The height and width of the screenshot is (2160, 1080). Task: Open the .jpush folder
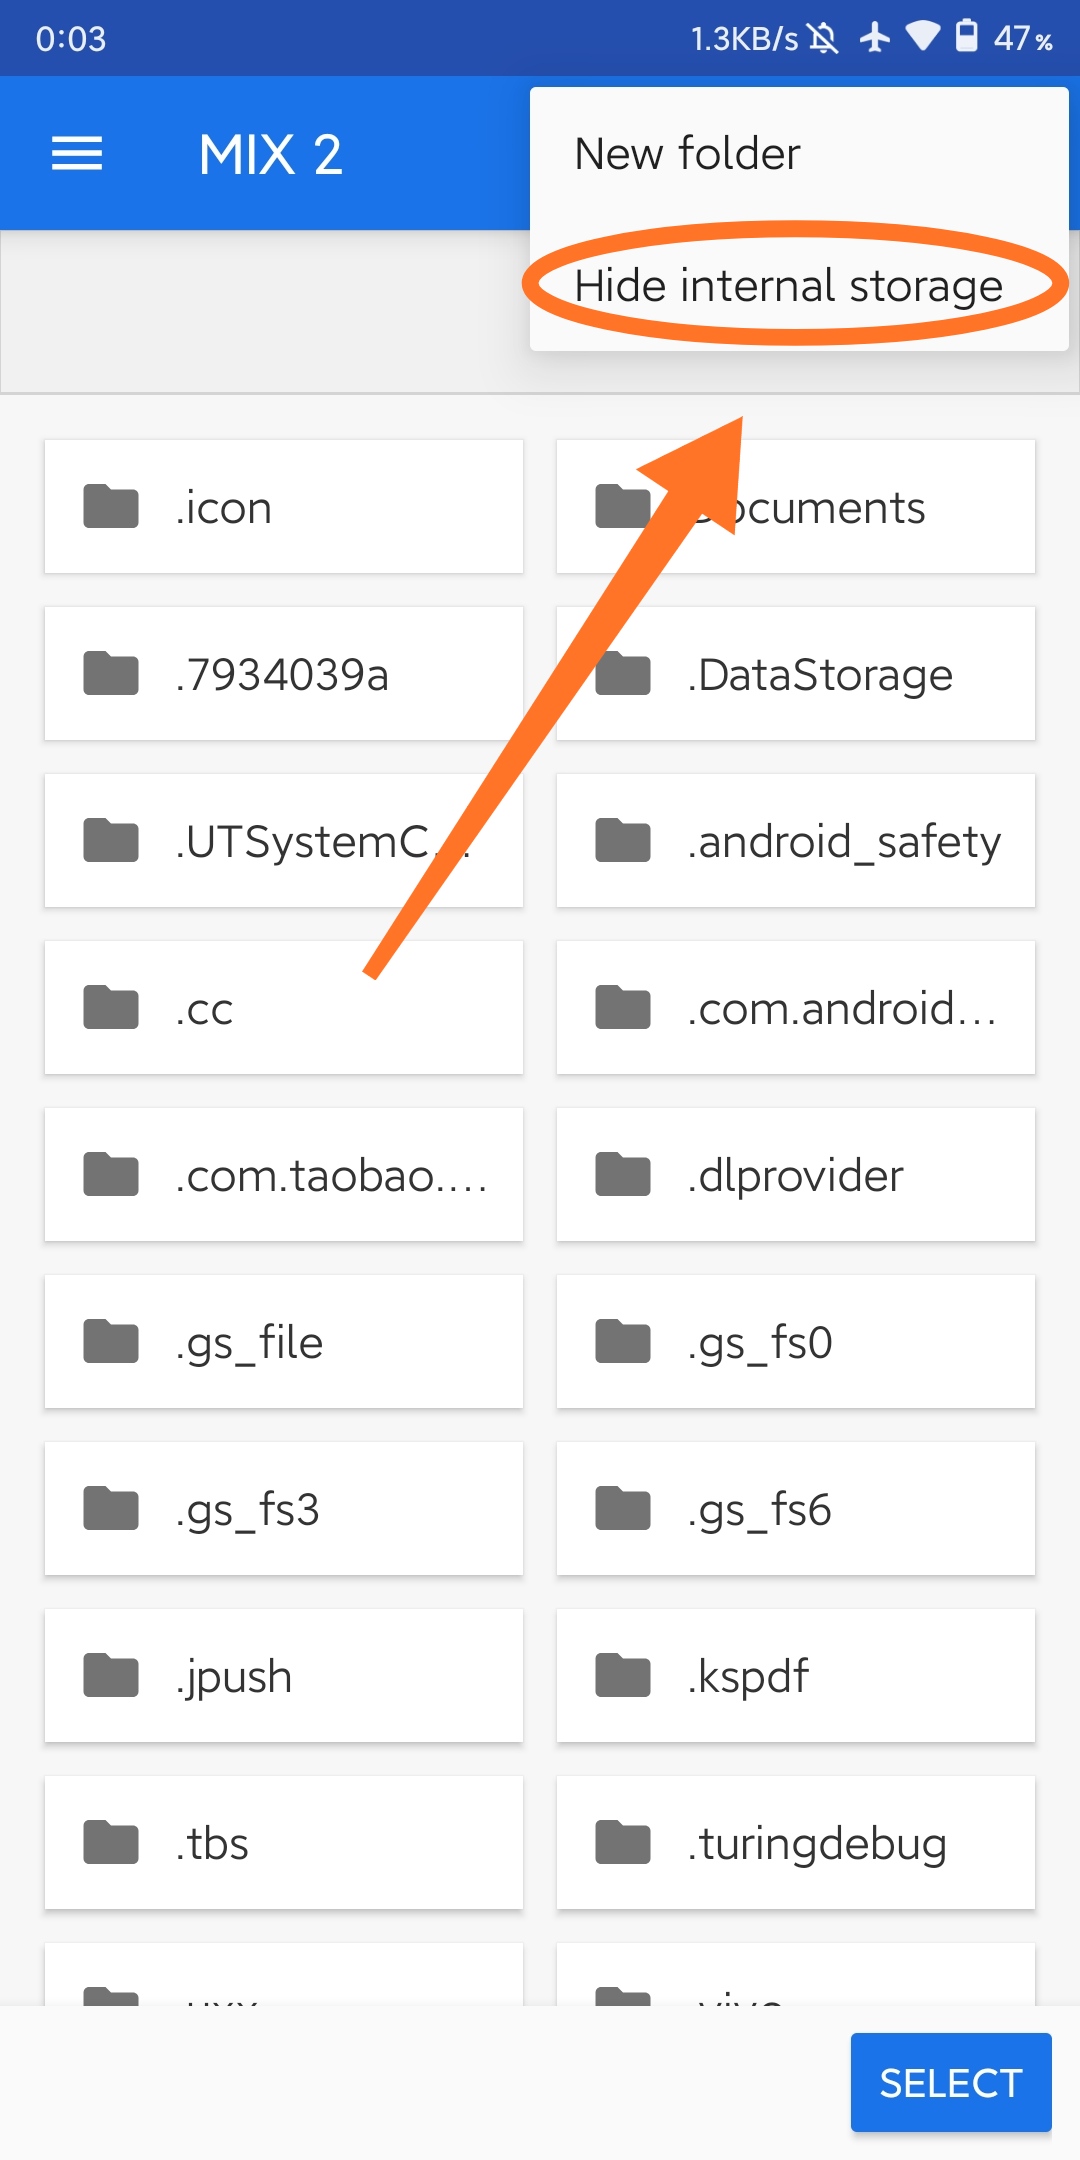pyautogui.click(x=284, y=1676)
